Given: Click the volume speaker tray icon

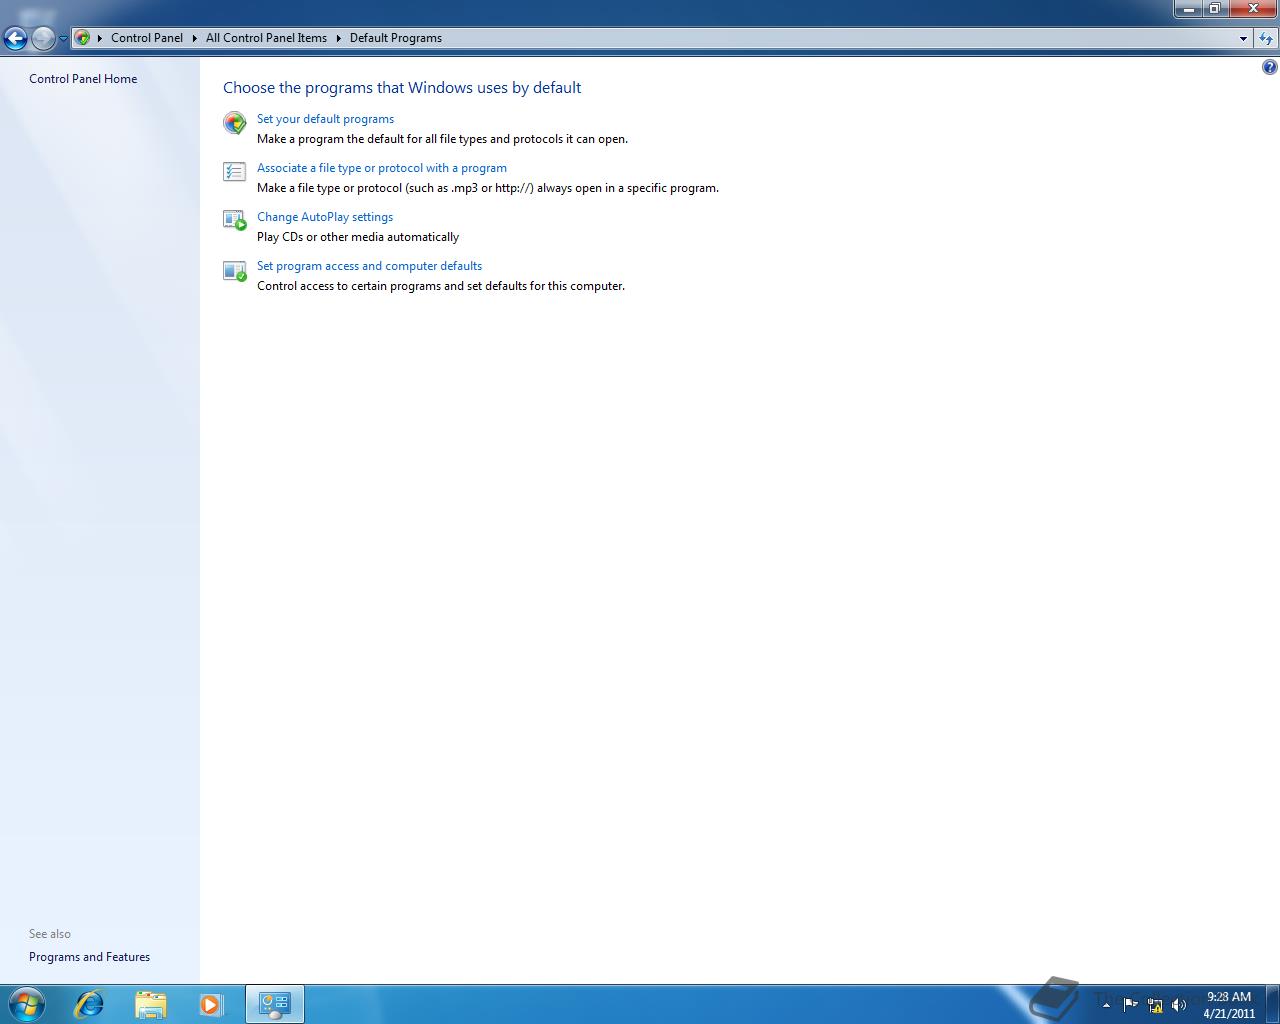Looking at the screenshot, I should click(1179, 1005).
